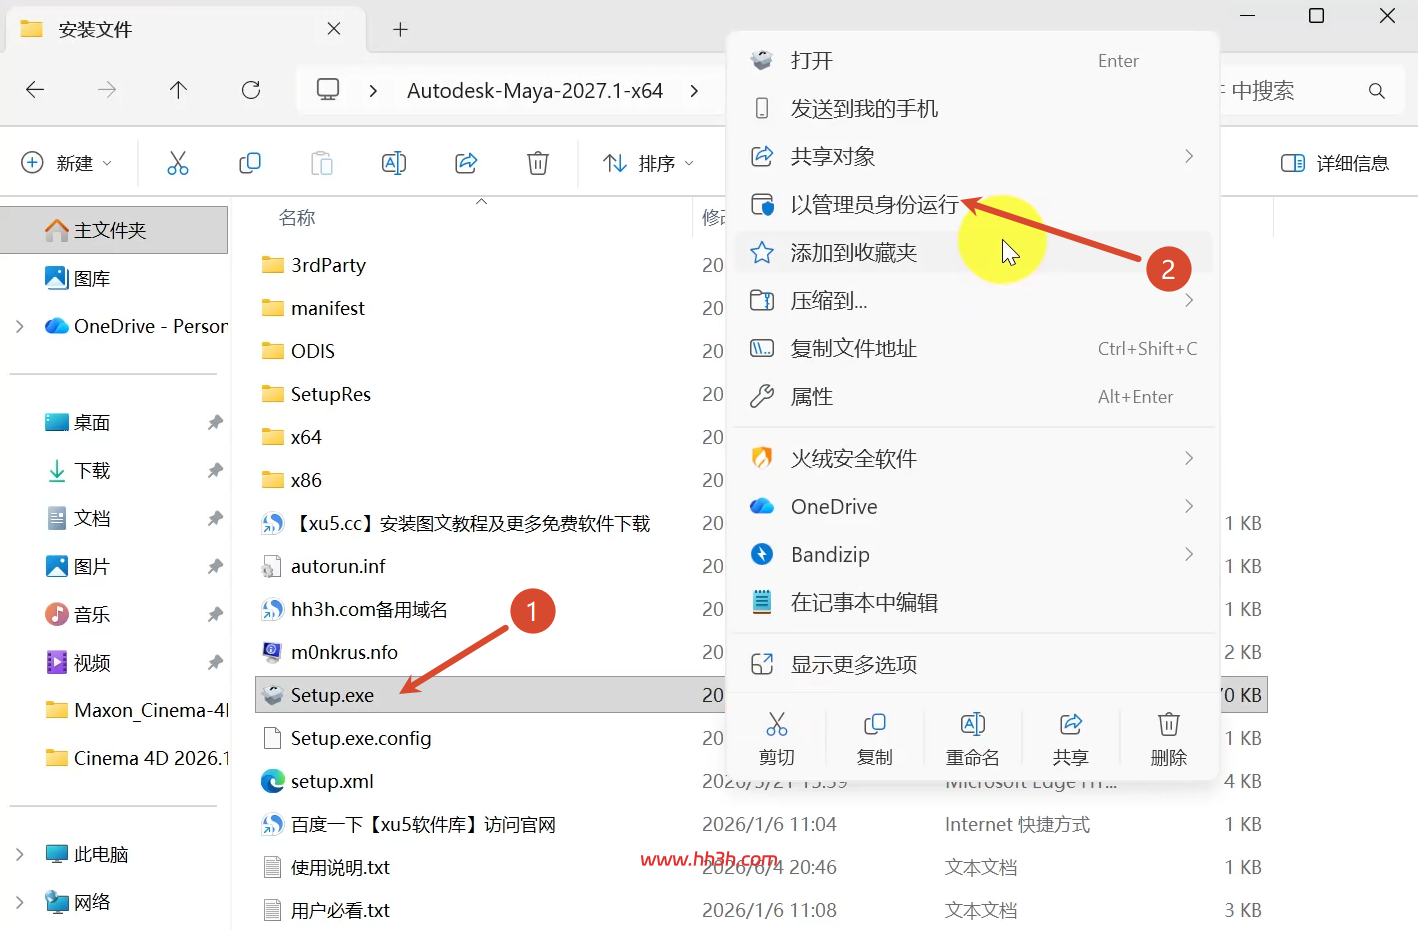Select the m0nkrus.nfo file
1418x930 pixels.
pyautogui.click(x=331, y=652)
